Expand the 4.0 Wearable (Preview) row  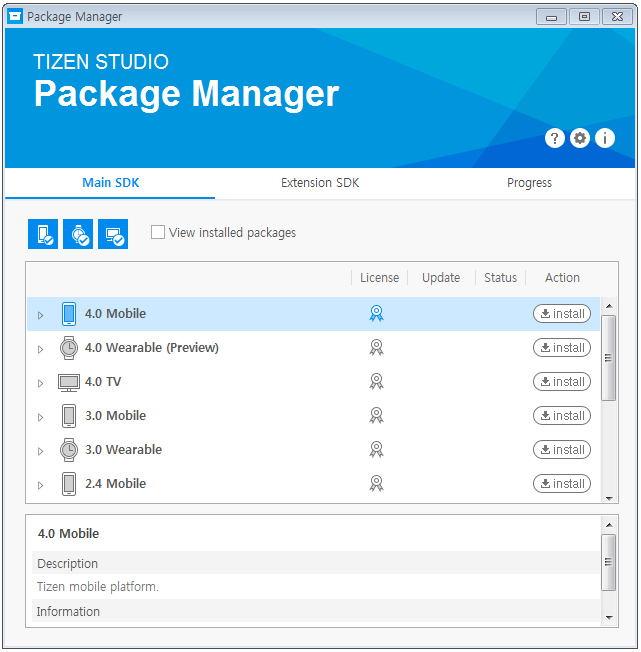click(40, 349)
